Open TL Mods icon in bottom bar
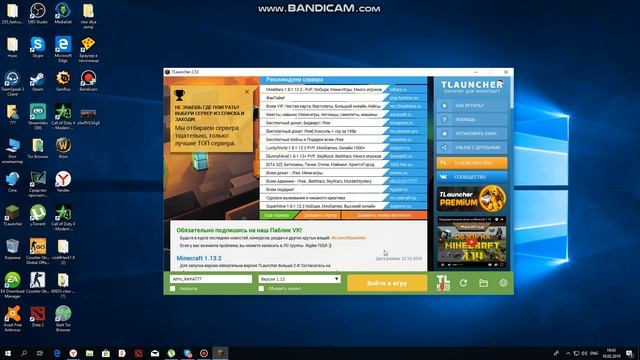The image size is (640, 360). pyautogui.click(x=443, y=282)
